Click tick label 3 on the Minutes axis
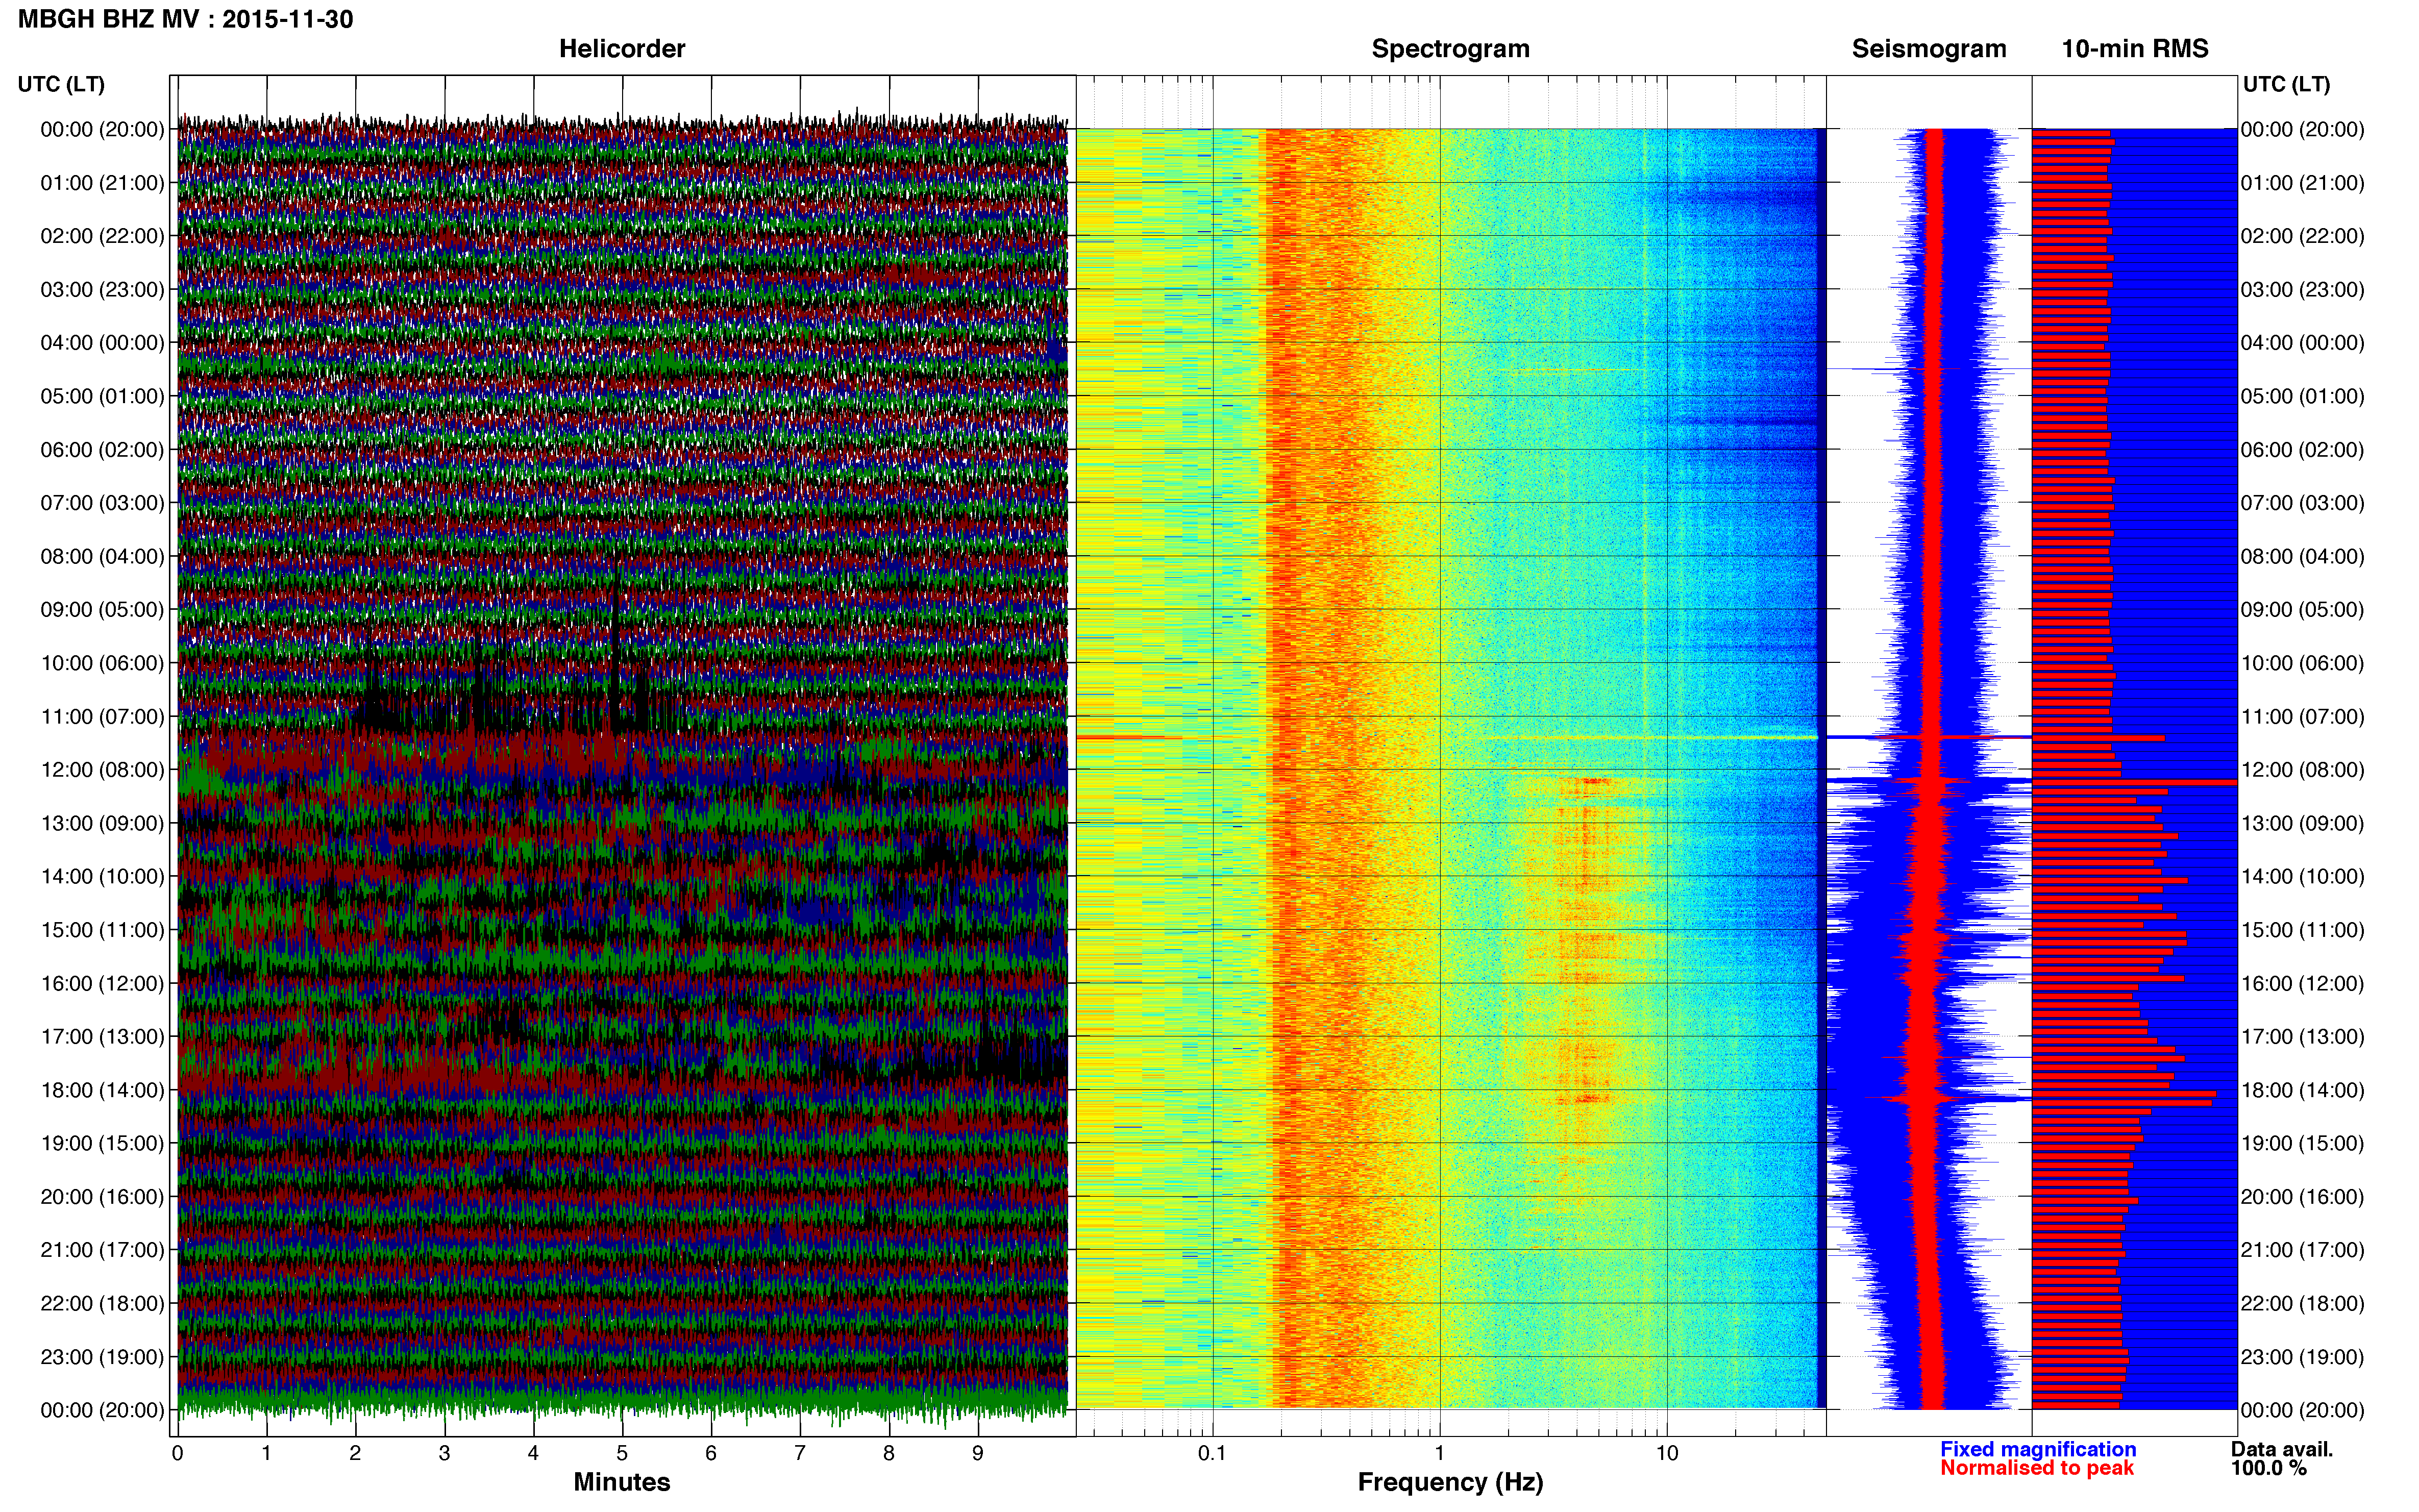Screen dimensions: 2419x1512 coord(444,1454)
